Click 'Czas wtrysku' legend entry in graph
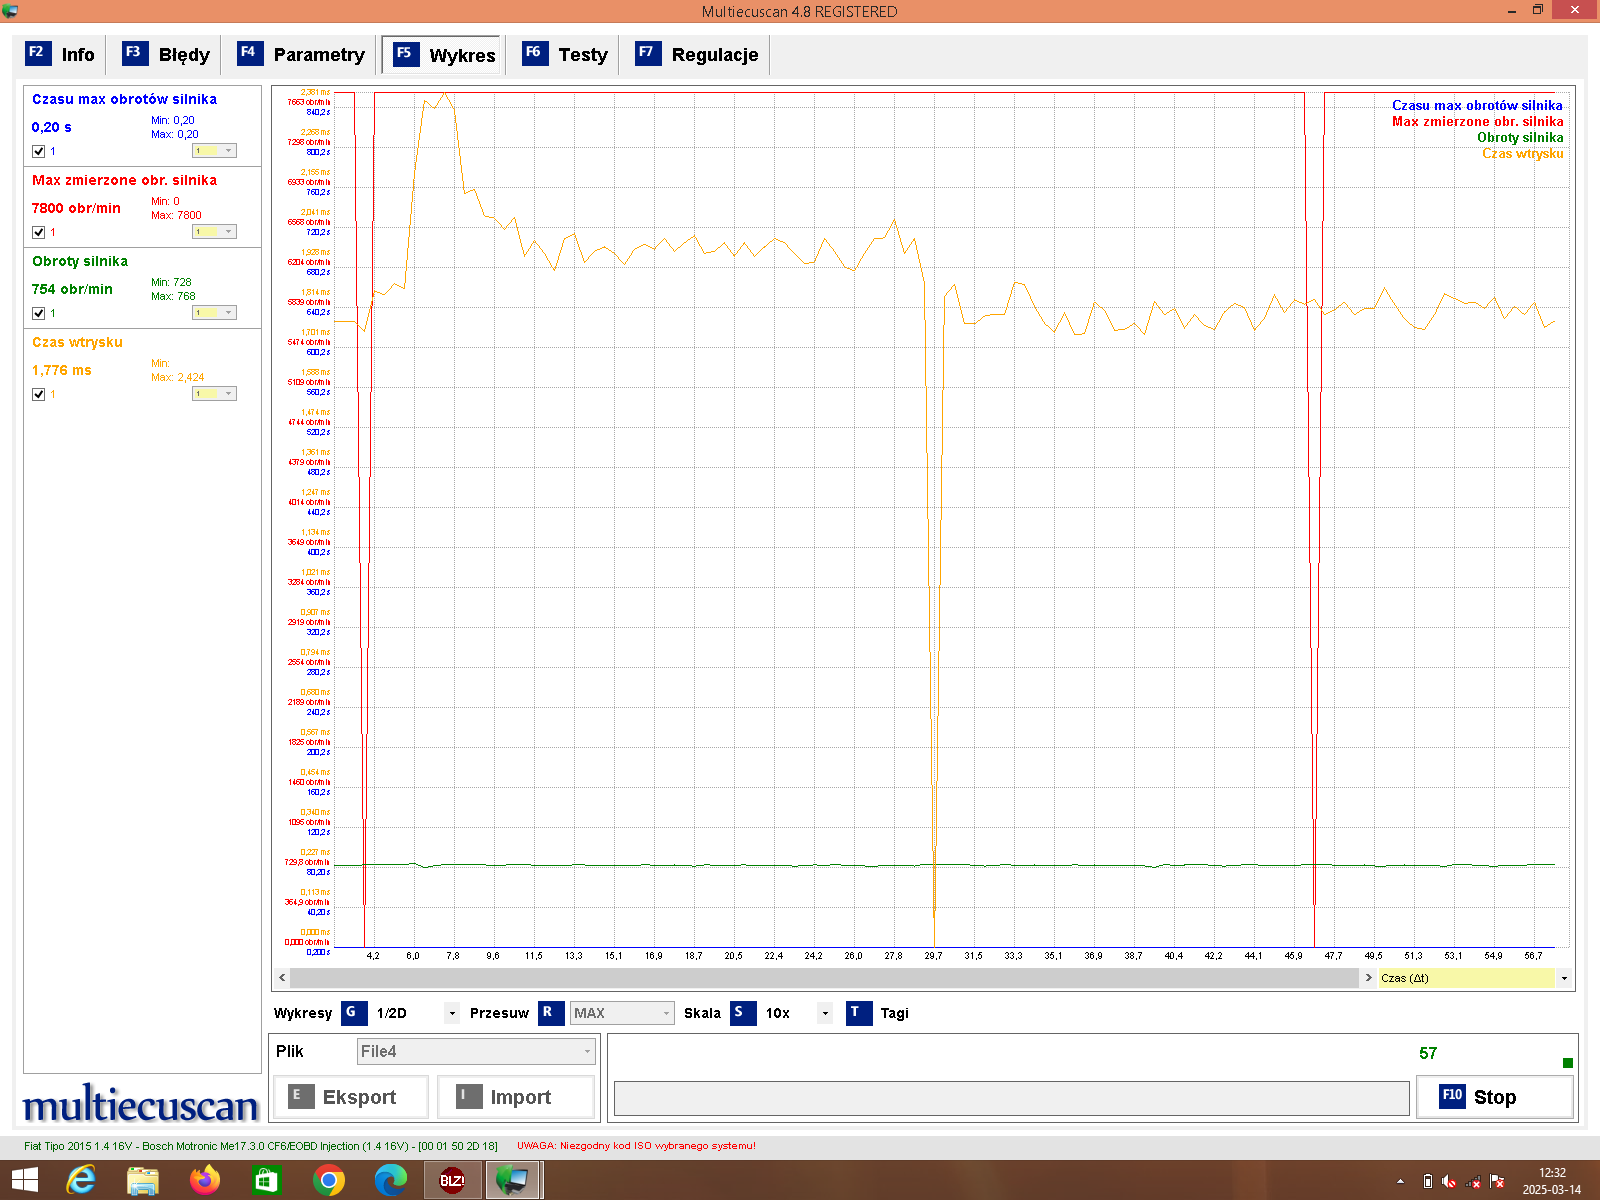The height and width of the screenshot is (1200, 1600). pos(1522,153)
